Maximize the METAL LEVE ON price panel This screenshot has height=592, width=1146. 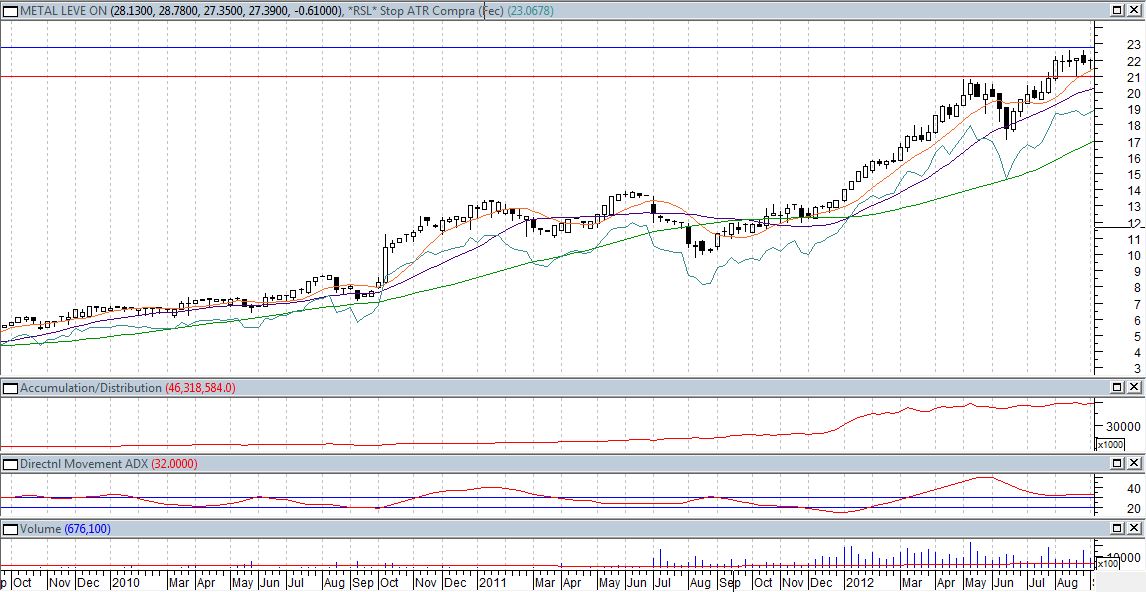(x=1118, y=10)
